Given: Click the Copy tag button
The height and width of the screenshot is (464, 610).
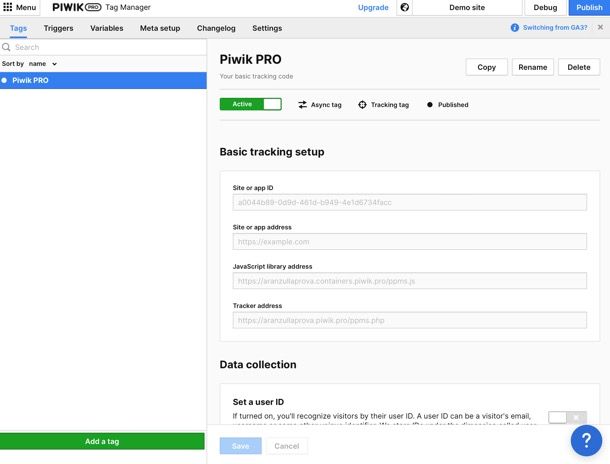Looking at the screenshot, I should 486,67.
